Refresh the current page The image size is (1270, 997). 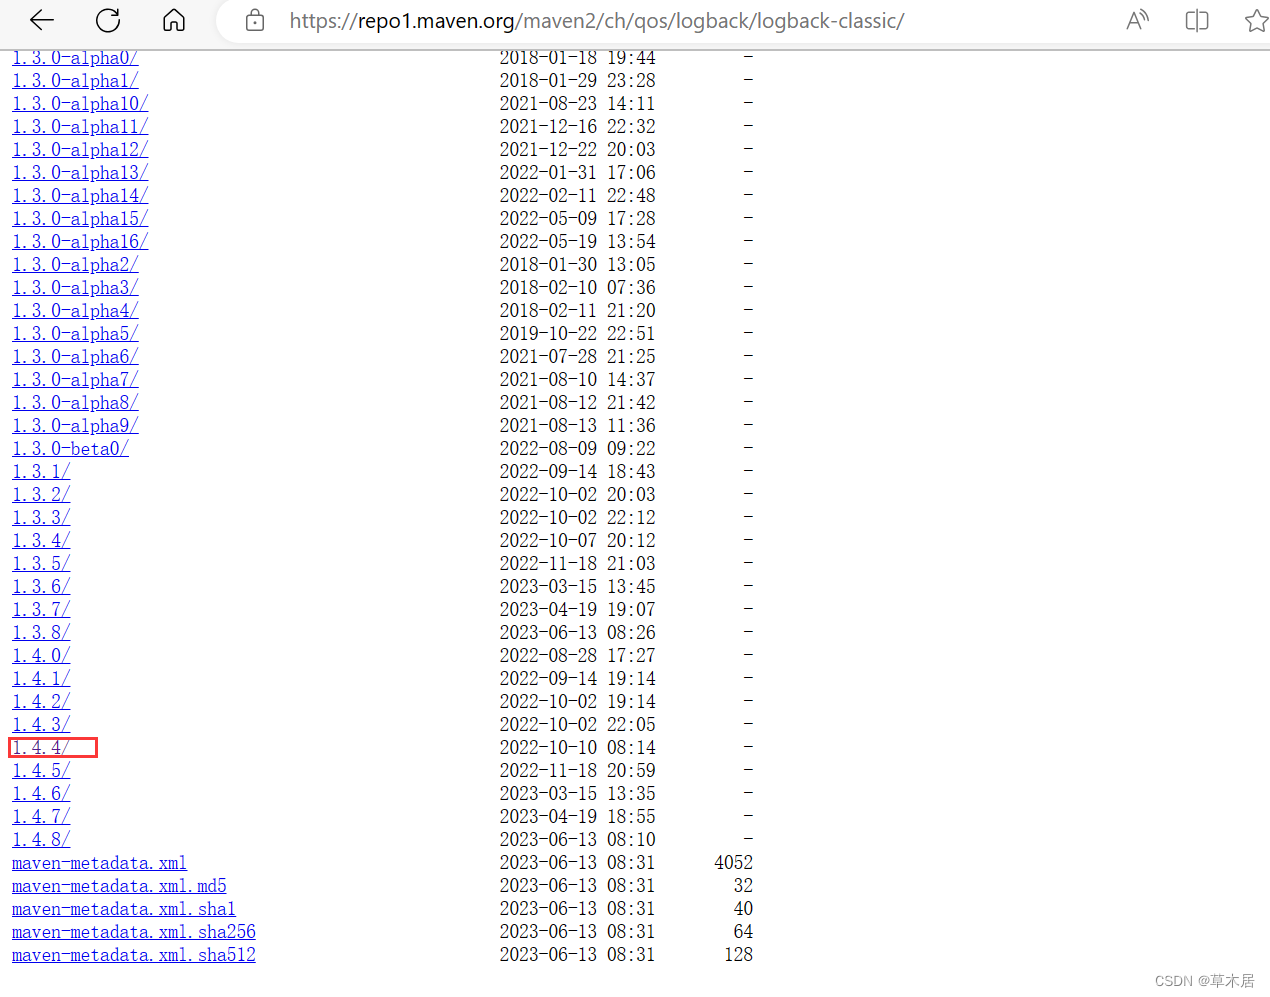(107, 20)
